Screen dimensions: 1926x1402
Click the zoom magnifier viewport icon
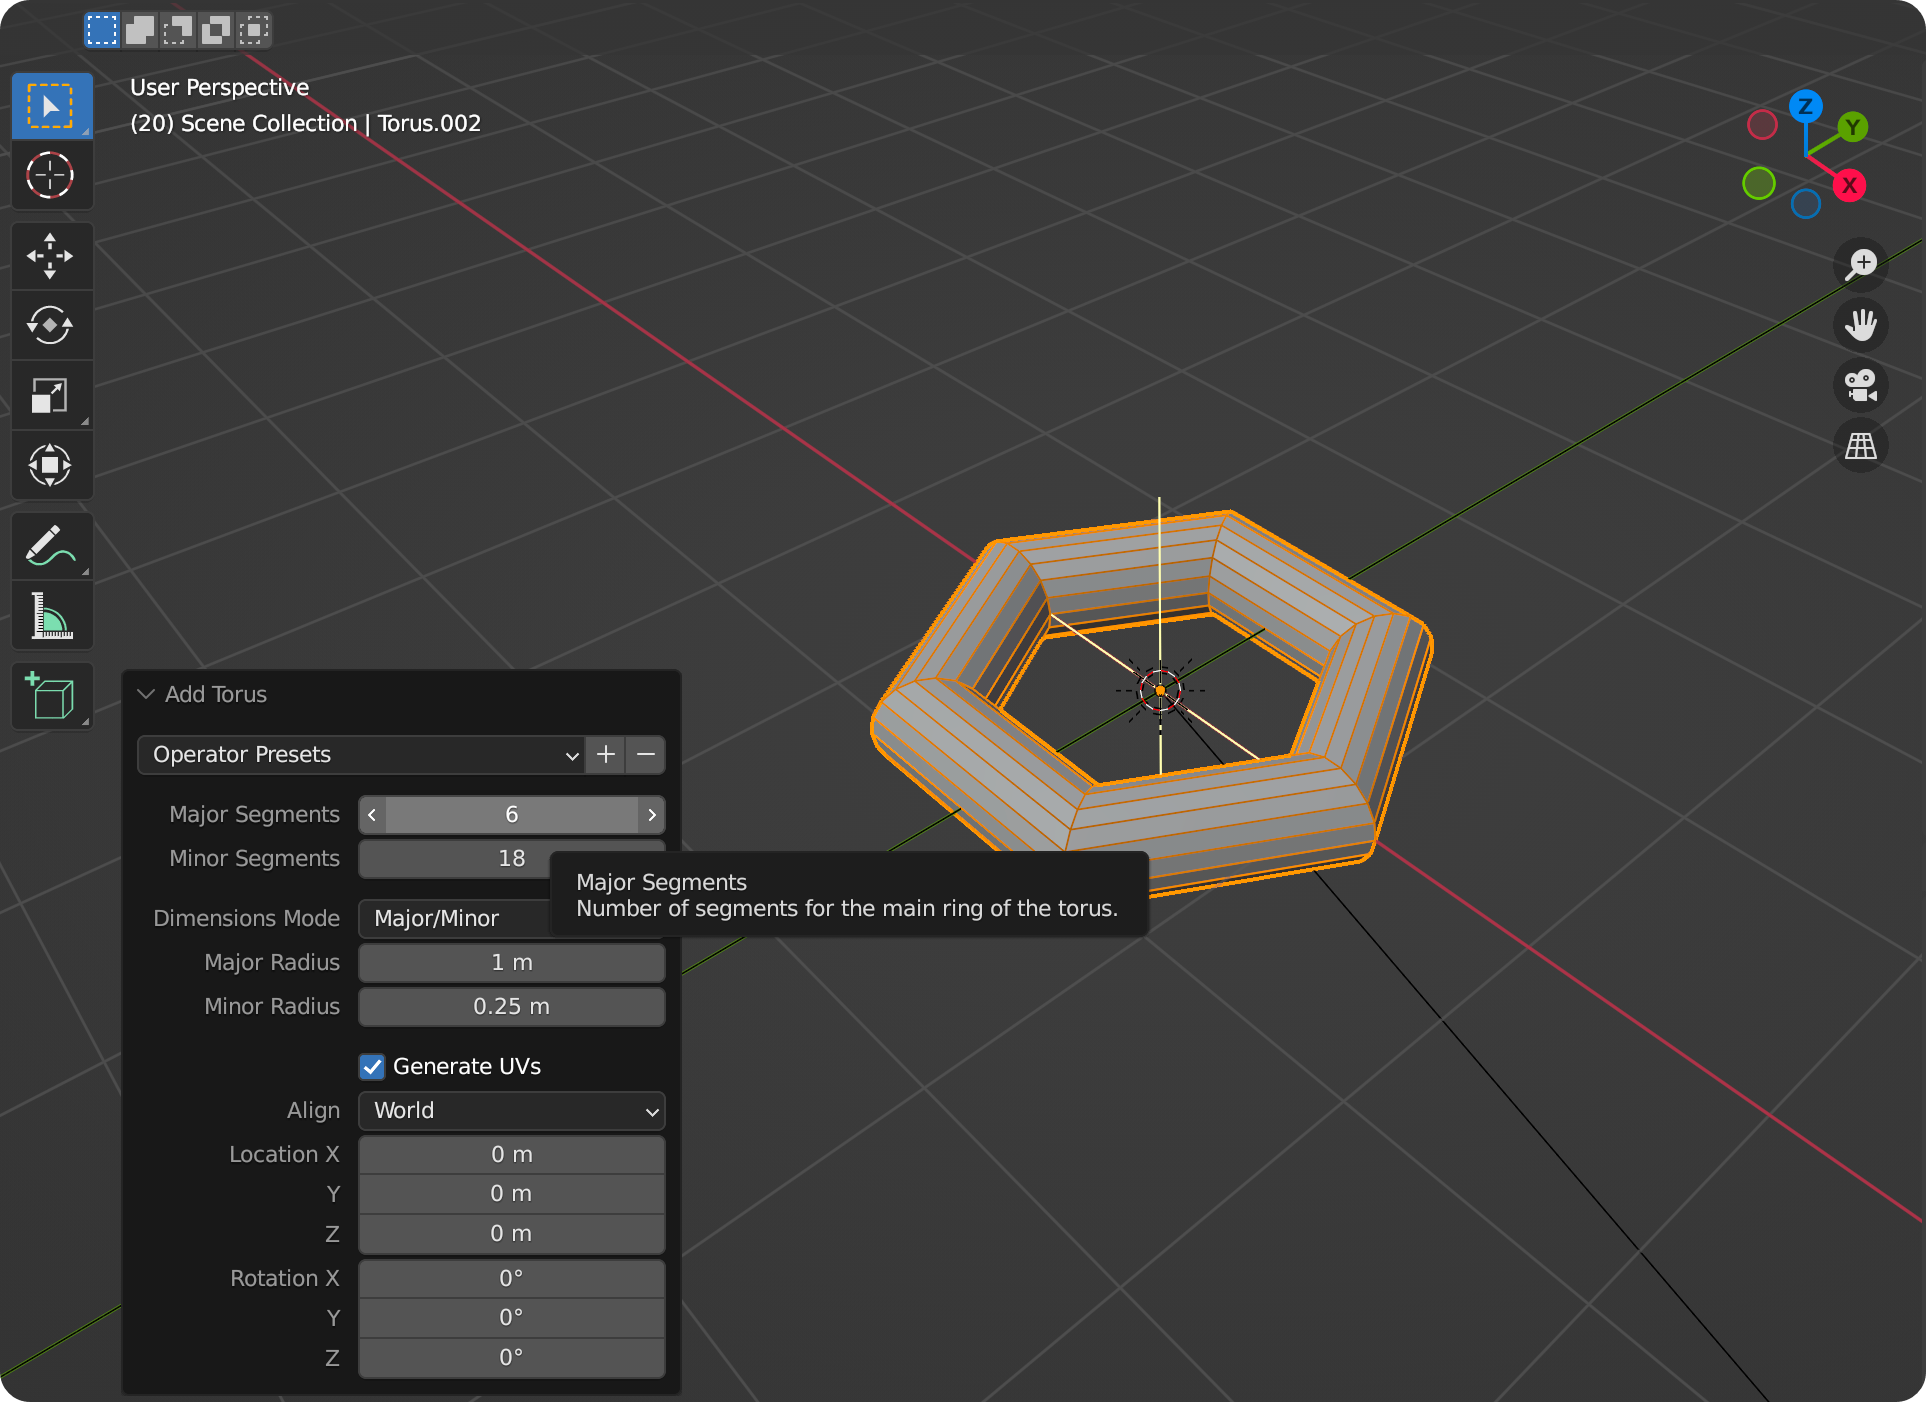point(1861,264)
